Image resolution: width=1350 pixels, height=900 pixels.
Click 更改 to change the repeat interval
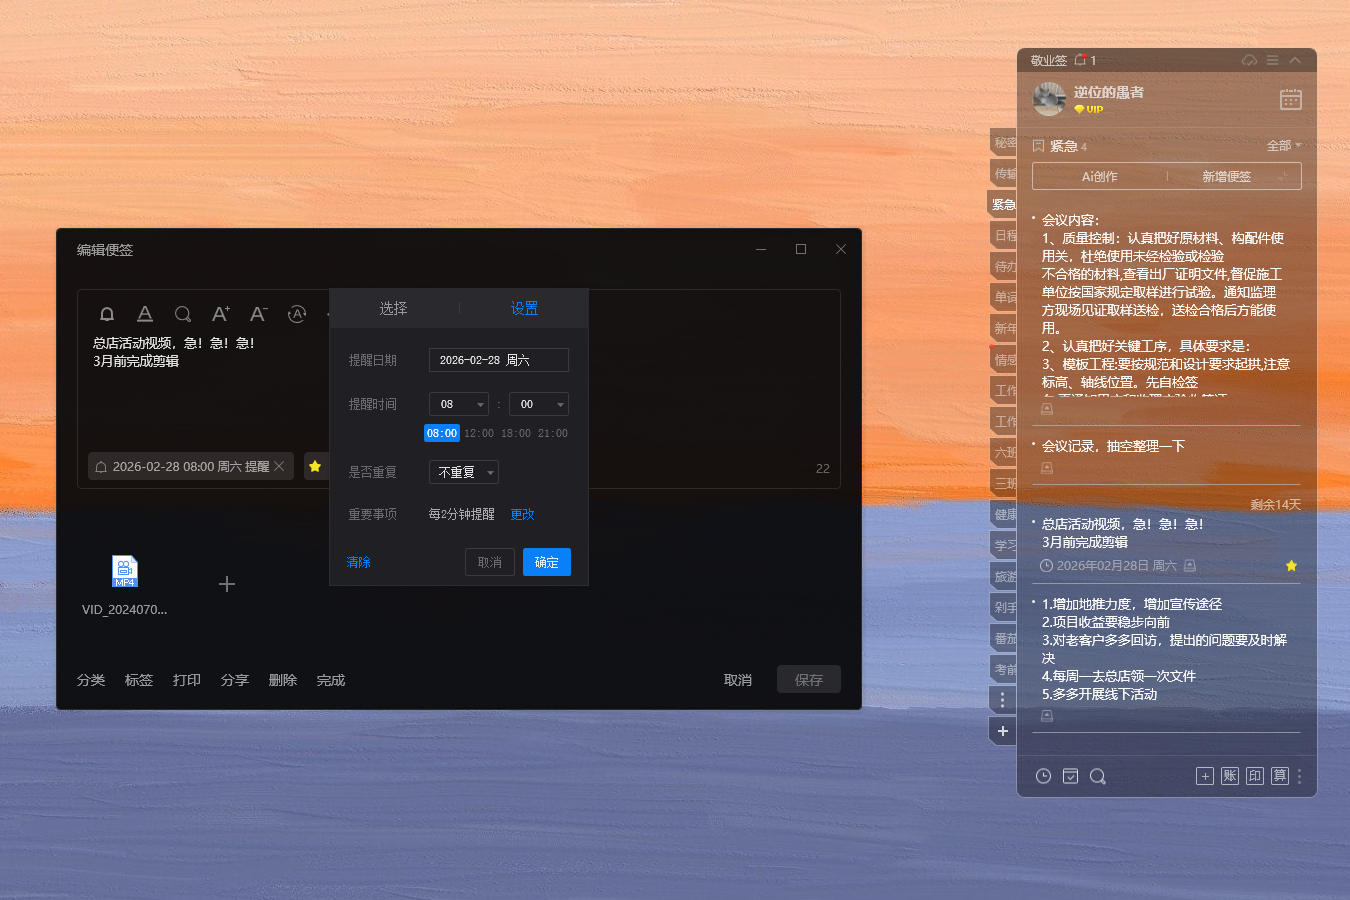pyautogui.click(x=522, y=513)
